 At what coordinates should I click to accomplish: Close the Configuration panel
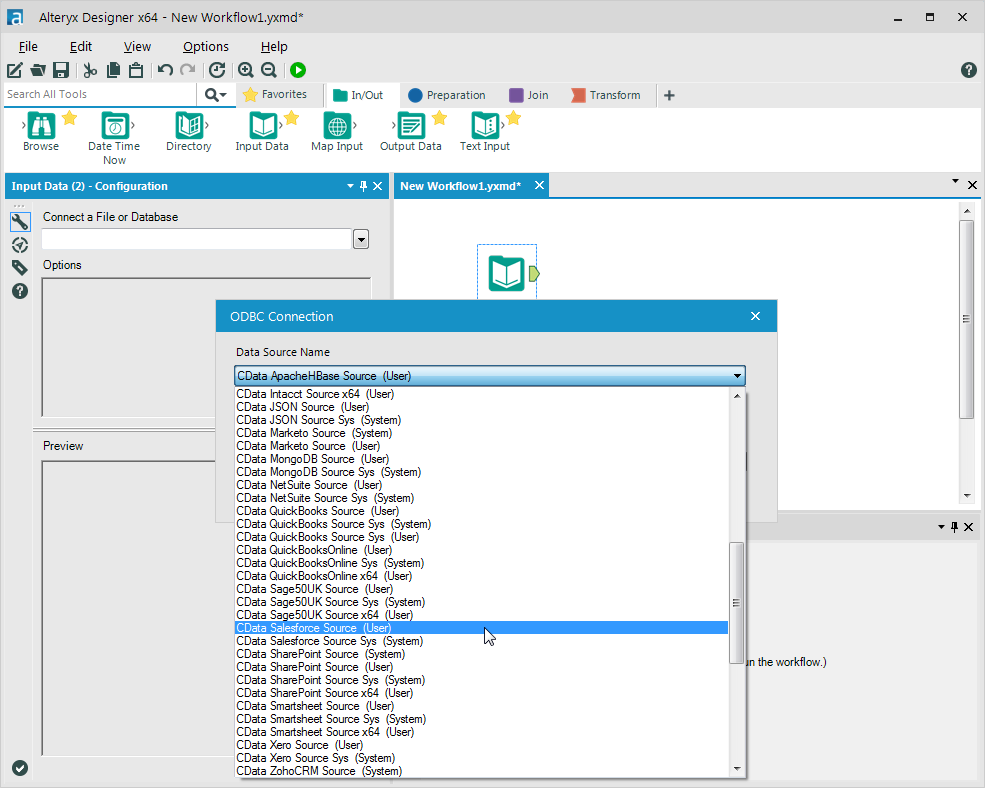[x=378, y=186]
